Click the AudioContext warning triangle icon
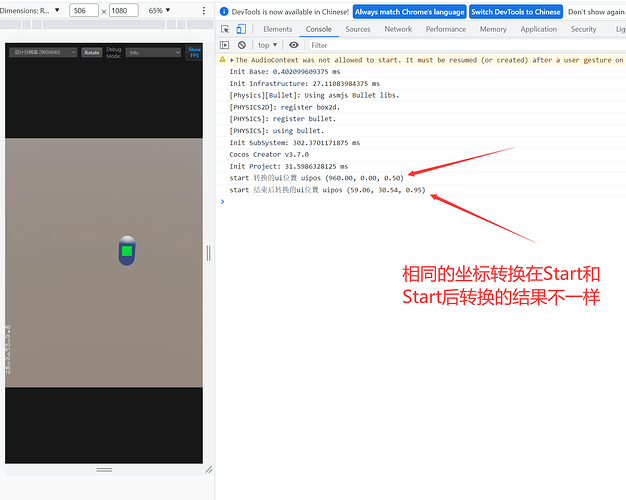The image size is (626, 500). coord(222,60)
